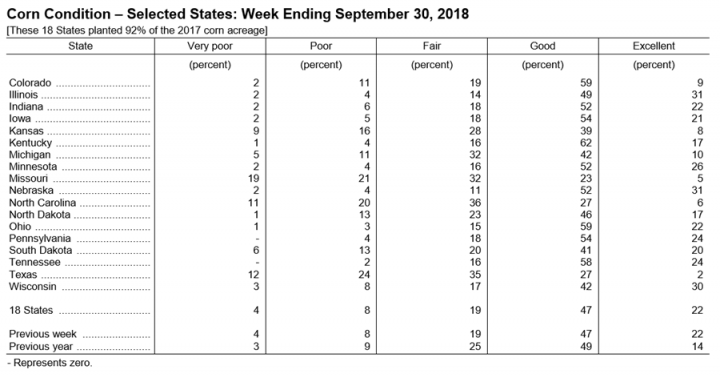Click Missouri's Very poor value 19
Viewport: 720px width, 378px height.
253,178
